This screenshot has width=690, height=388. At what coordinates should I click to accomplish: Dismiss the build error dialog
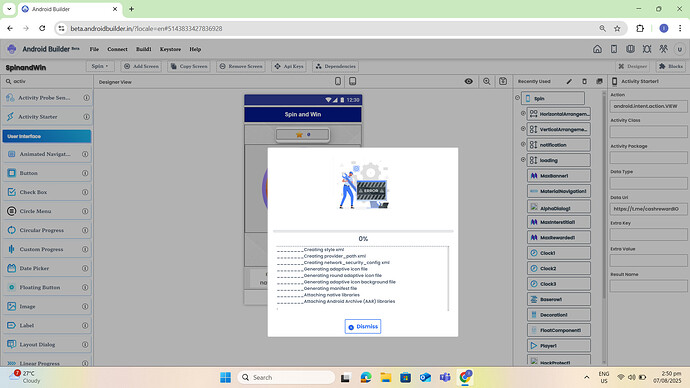tap(363, 326)
